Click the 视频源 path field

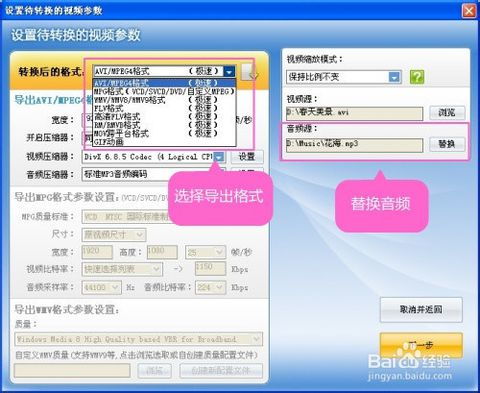tap(354, 113)
